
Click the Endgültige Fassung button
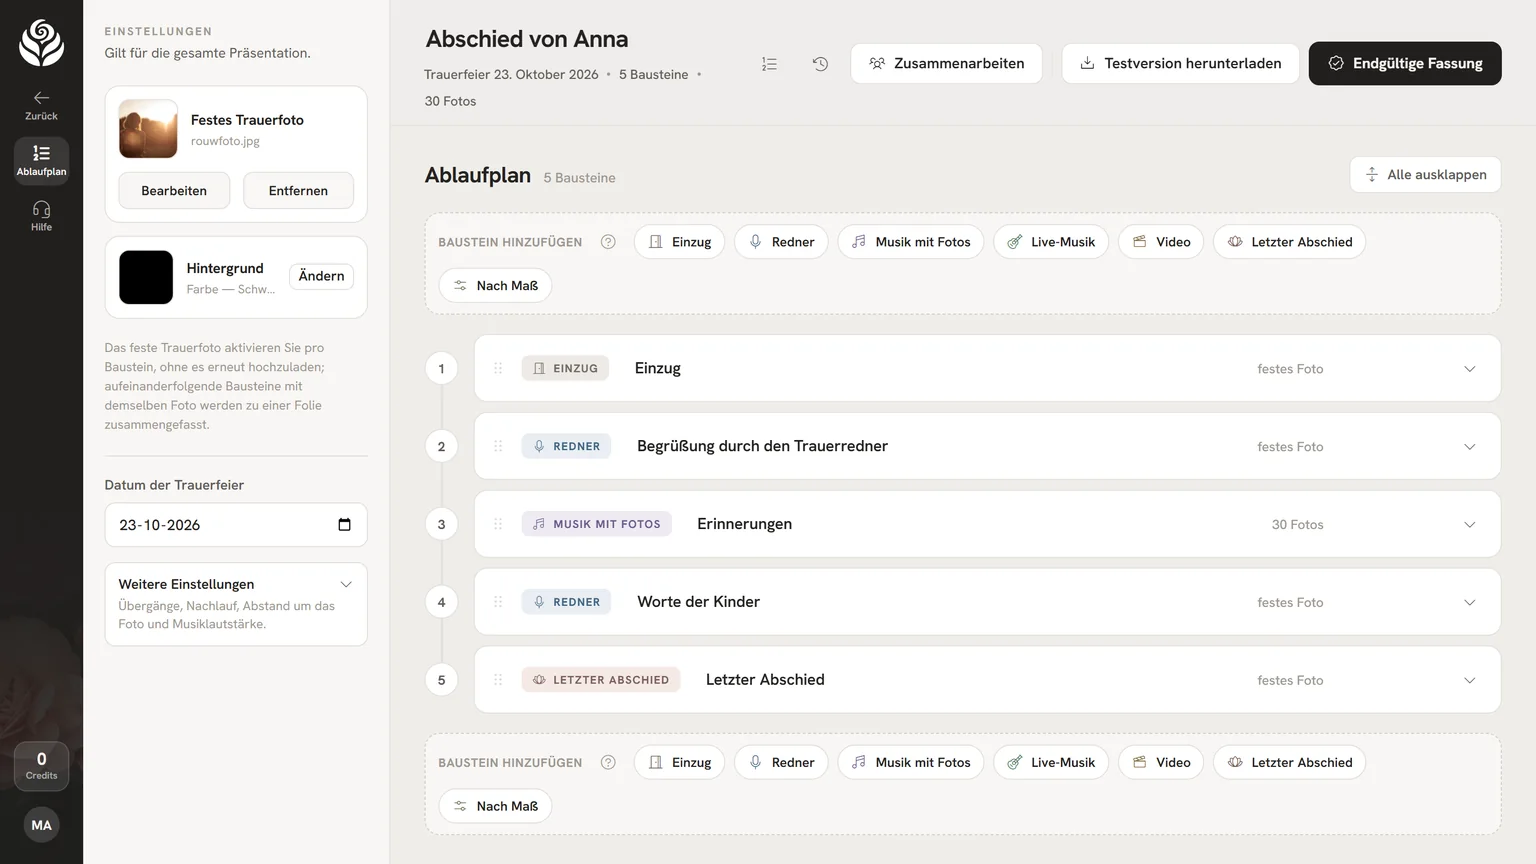(x=1405, y=63)
